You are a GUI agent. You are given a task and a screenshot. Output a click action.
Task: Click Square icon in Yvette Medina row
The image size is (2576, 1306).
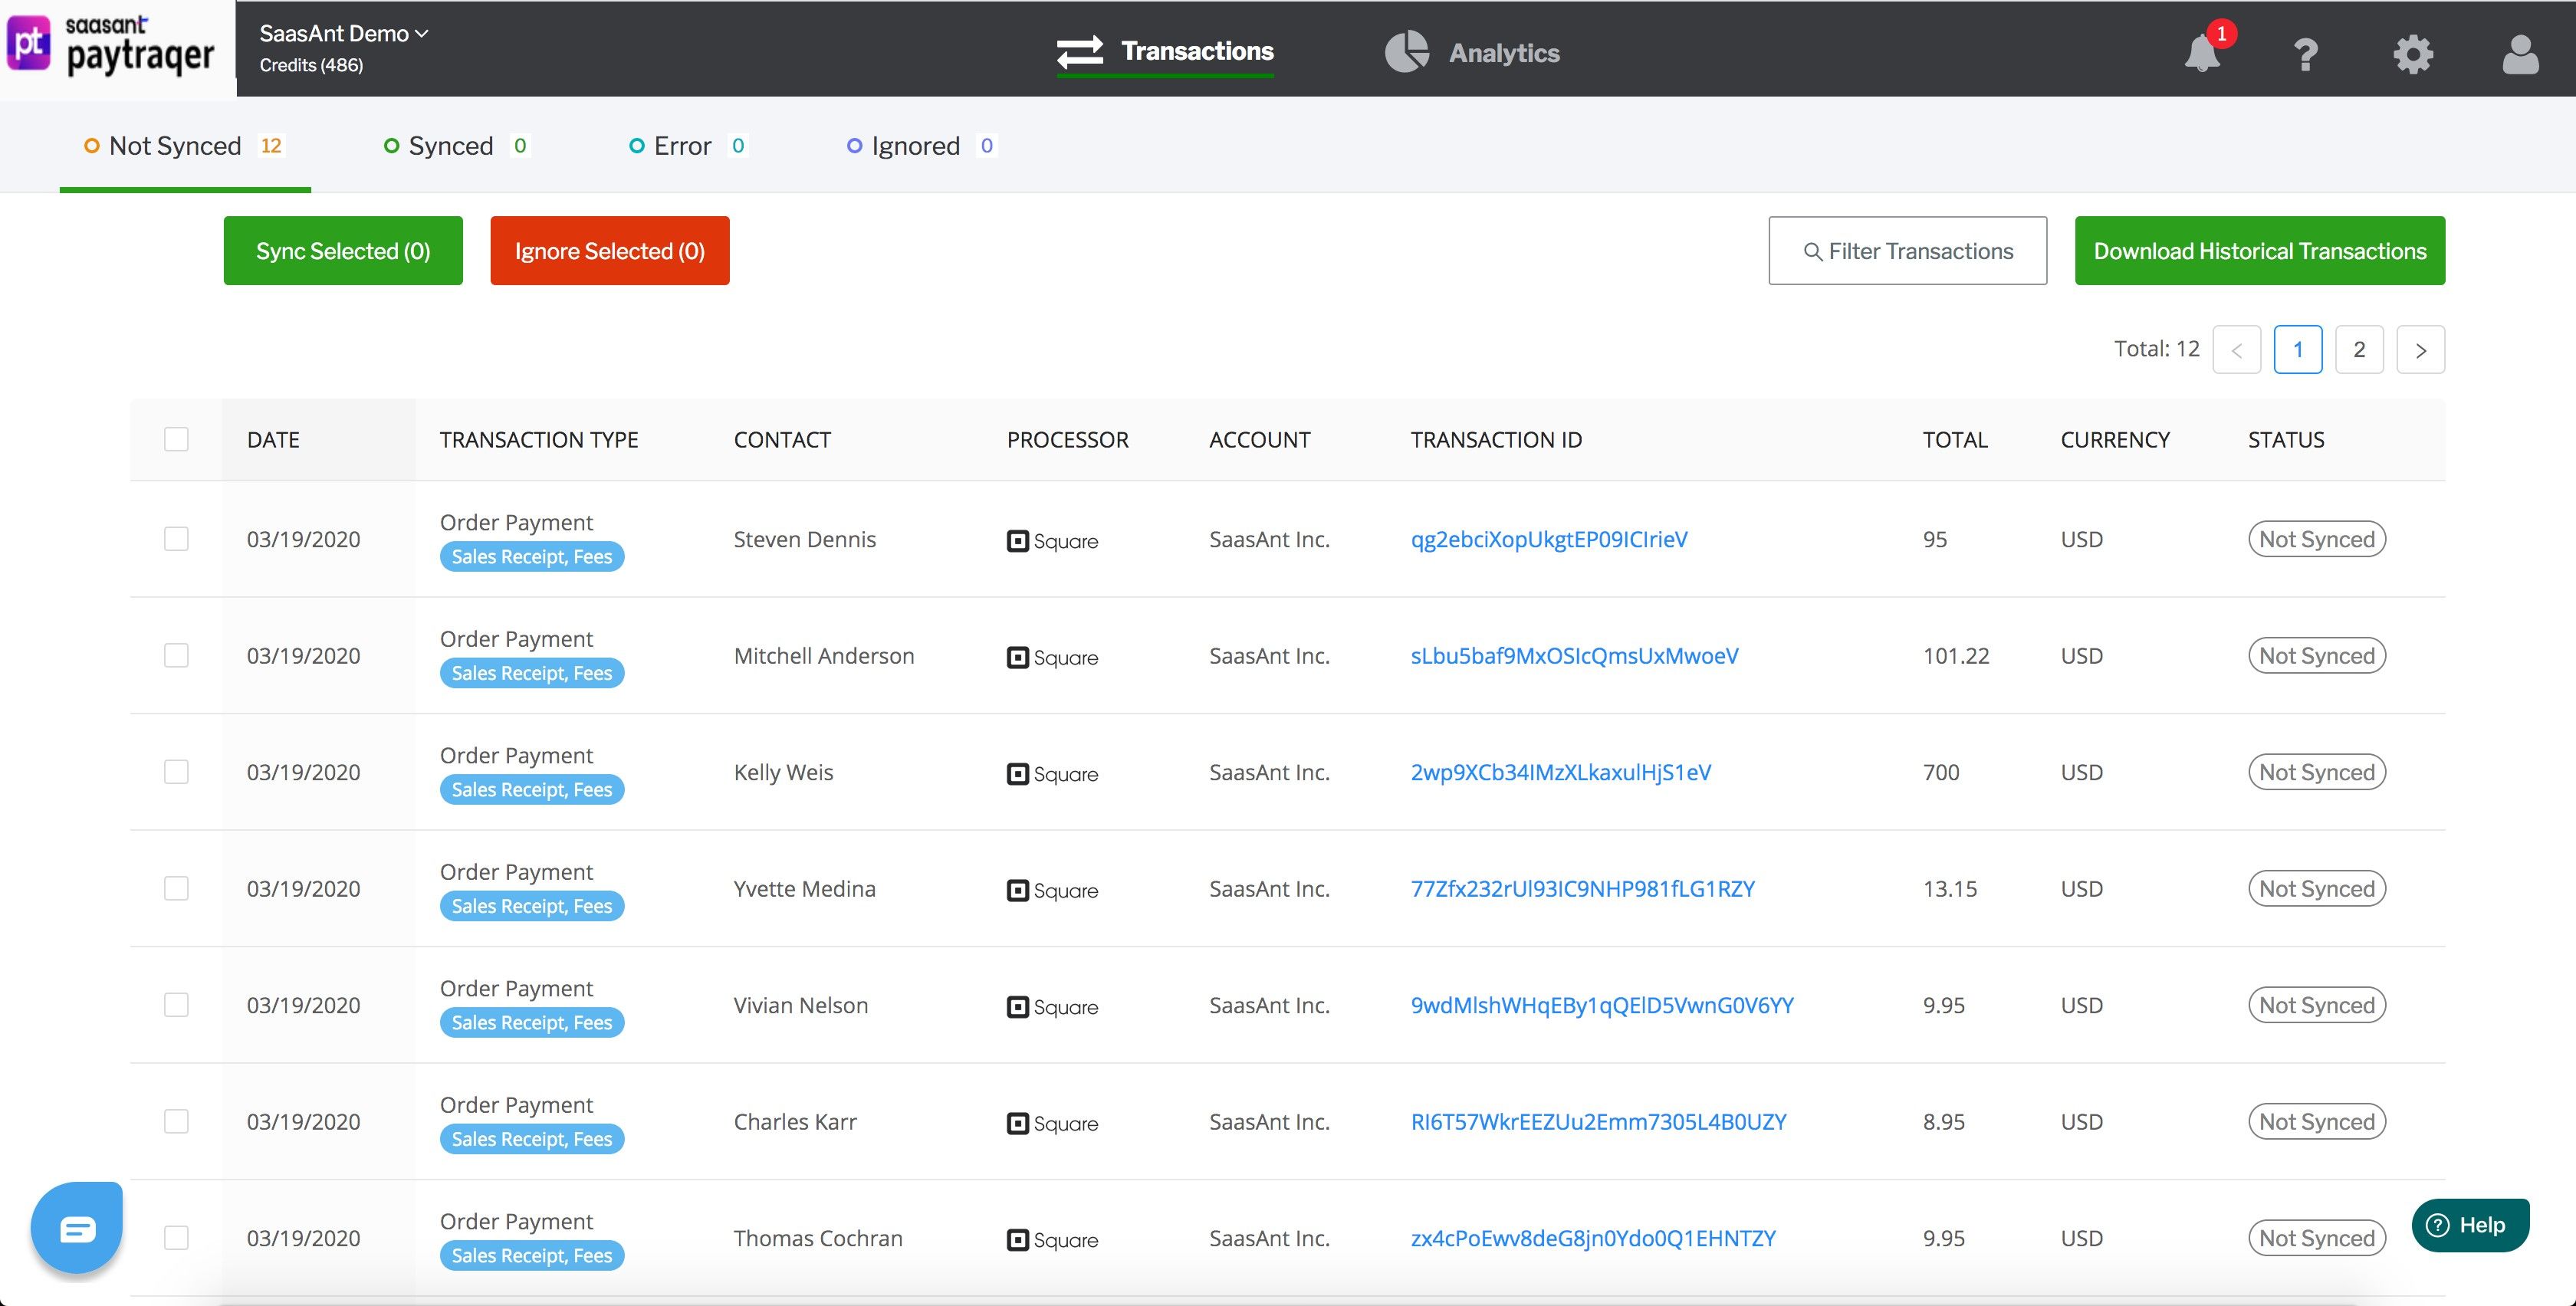coord(1017,890)
